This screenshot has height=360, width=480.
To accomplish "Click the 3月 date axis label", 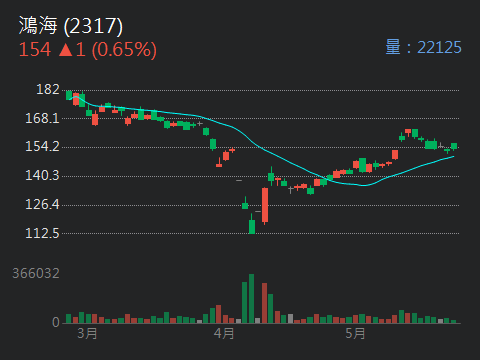I will 87,333.
